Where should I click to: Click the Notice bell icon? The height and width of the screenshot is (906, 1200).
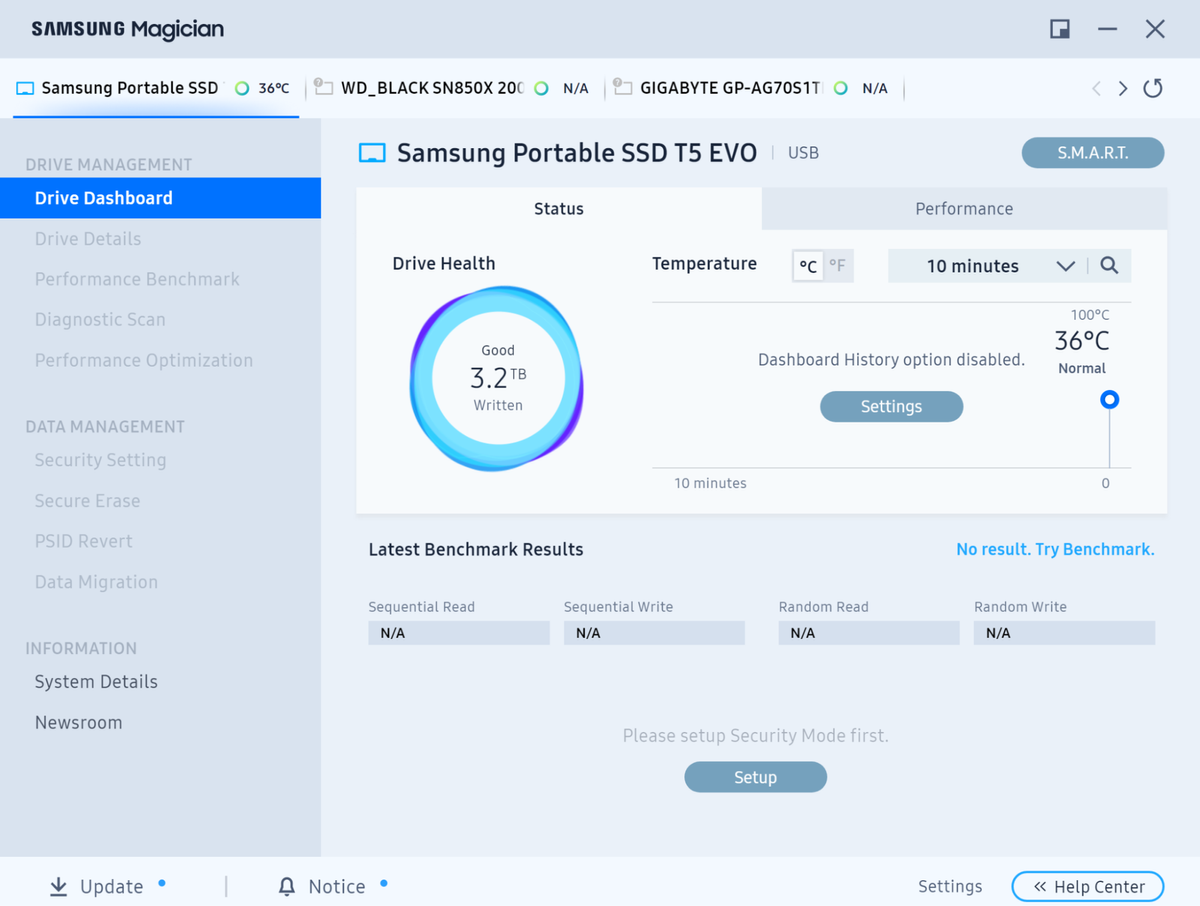[286, 886]
